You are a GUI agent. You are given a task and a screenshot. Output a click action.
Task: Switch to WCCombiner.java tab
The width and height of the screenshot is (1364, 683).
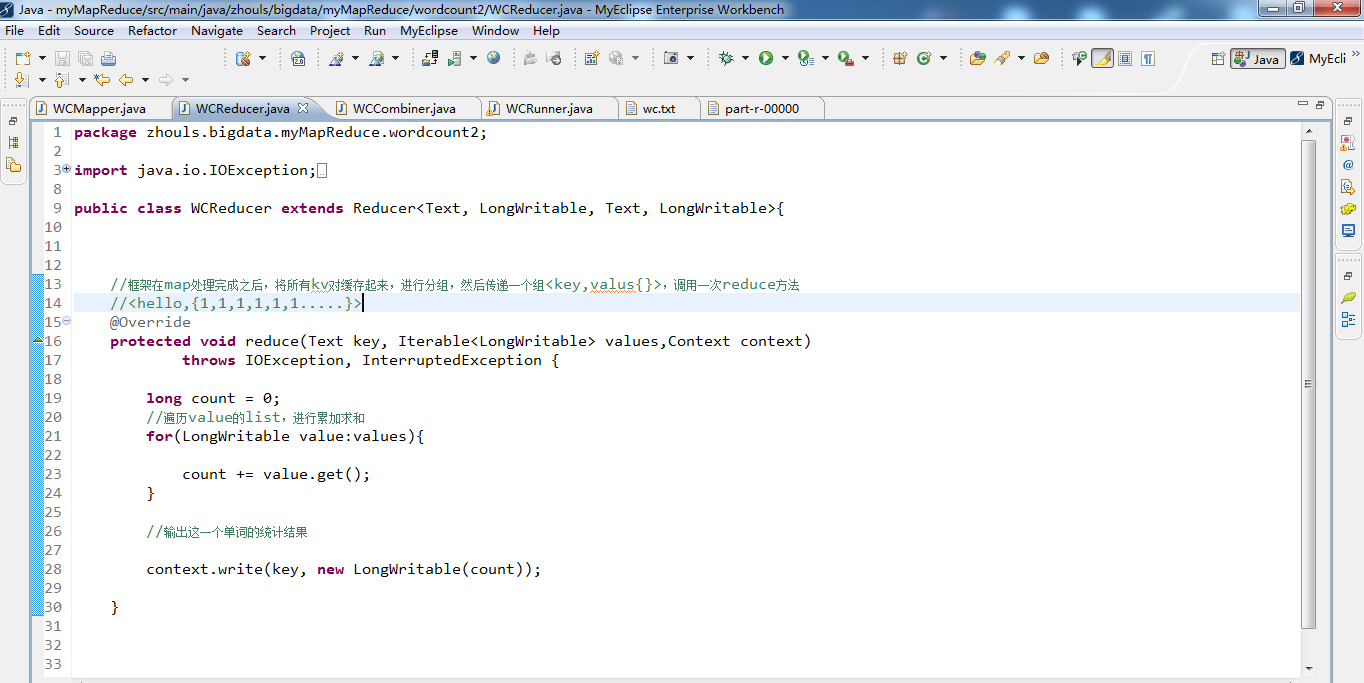pyautogui.click(x=404, y=108)
